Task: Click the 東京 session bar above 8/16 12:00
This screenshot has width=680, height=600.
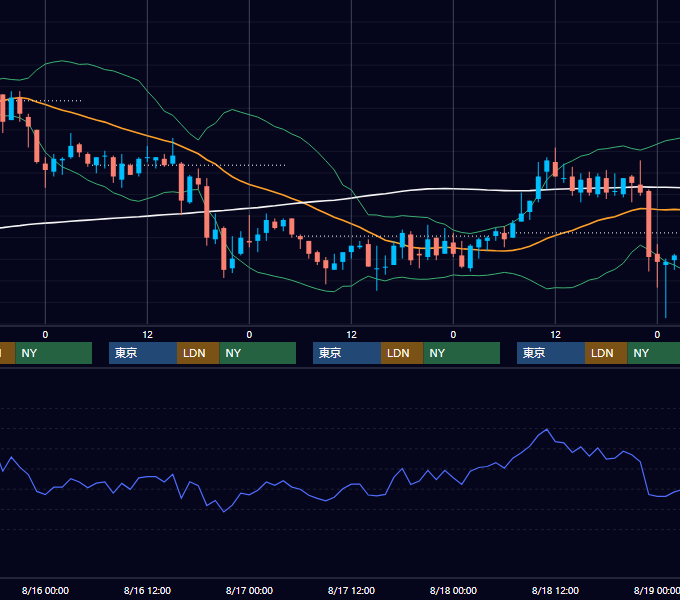Action: 143,353
